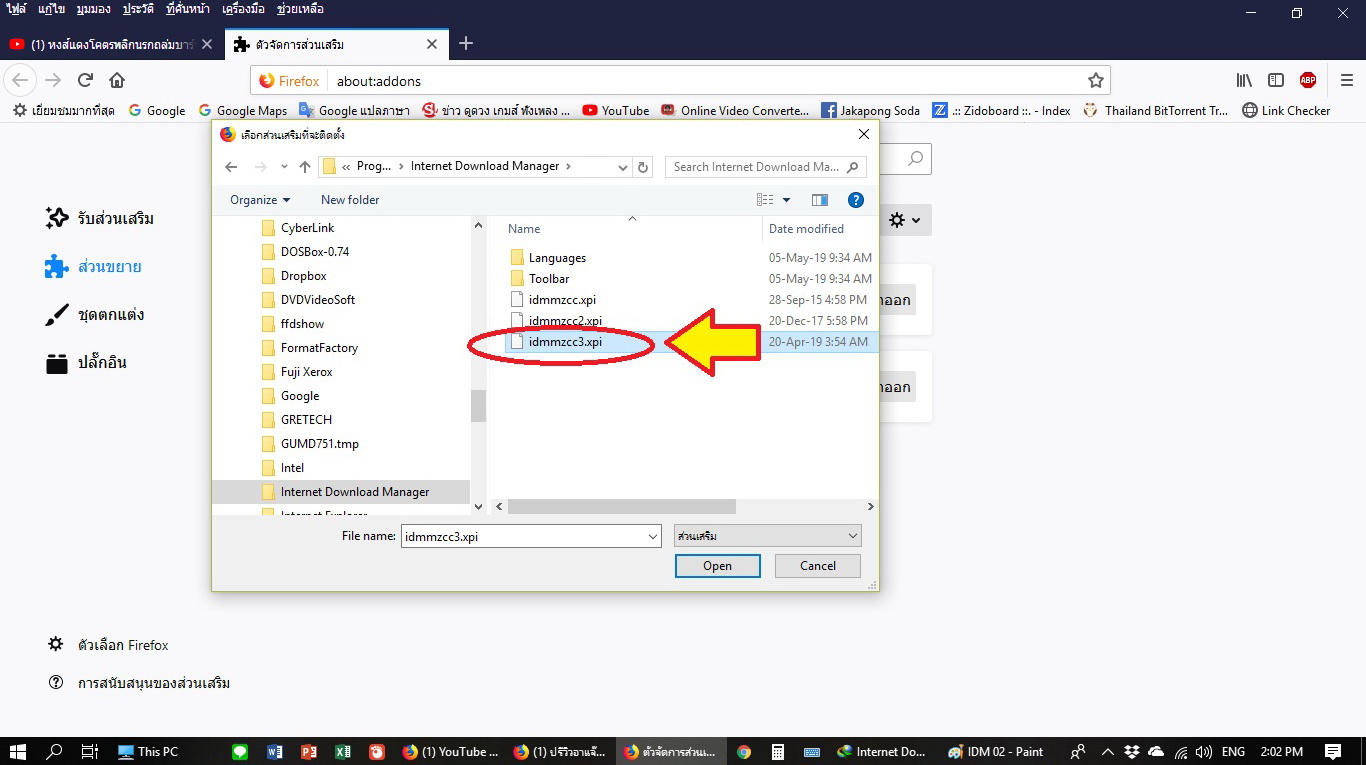Screen dimensions: 1366x765
Task: Click into the File name field
Action: [523, 537]
